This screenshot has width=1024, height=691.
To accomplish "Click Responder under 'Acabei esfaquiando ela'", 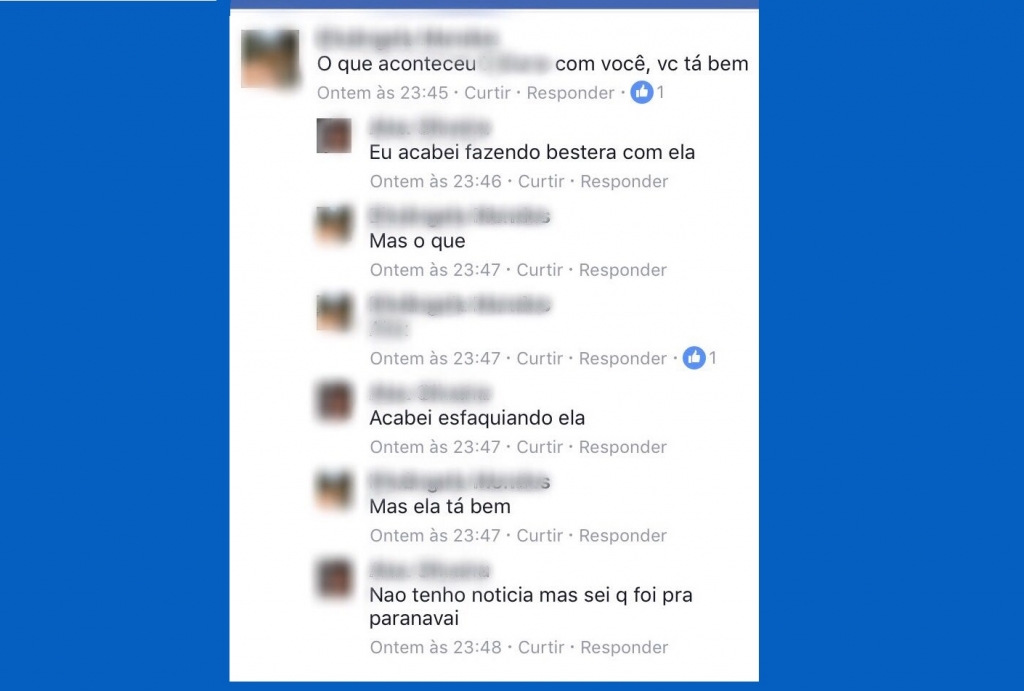I will coord(622,447).
